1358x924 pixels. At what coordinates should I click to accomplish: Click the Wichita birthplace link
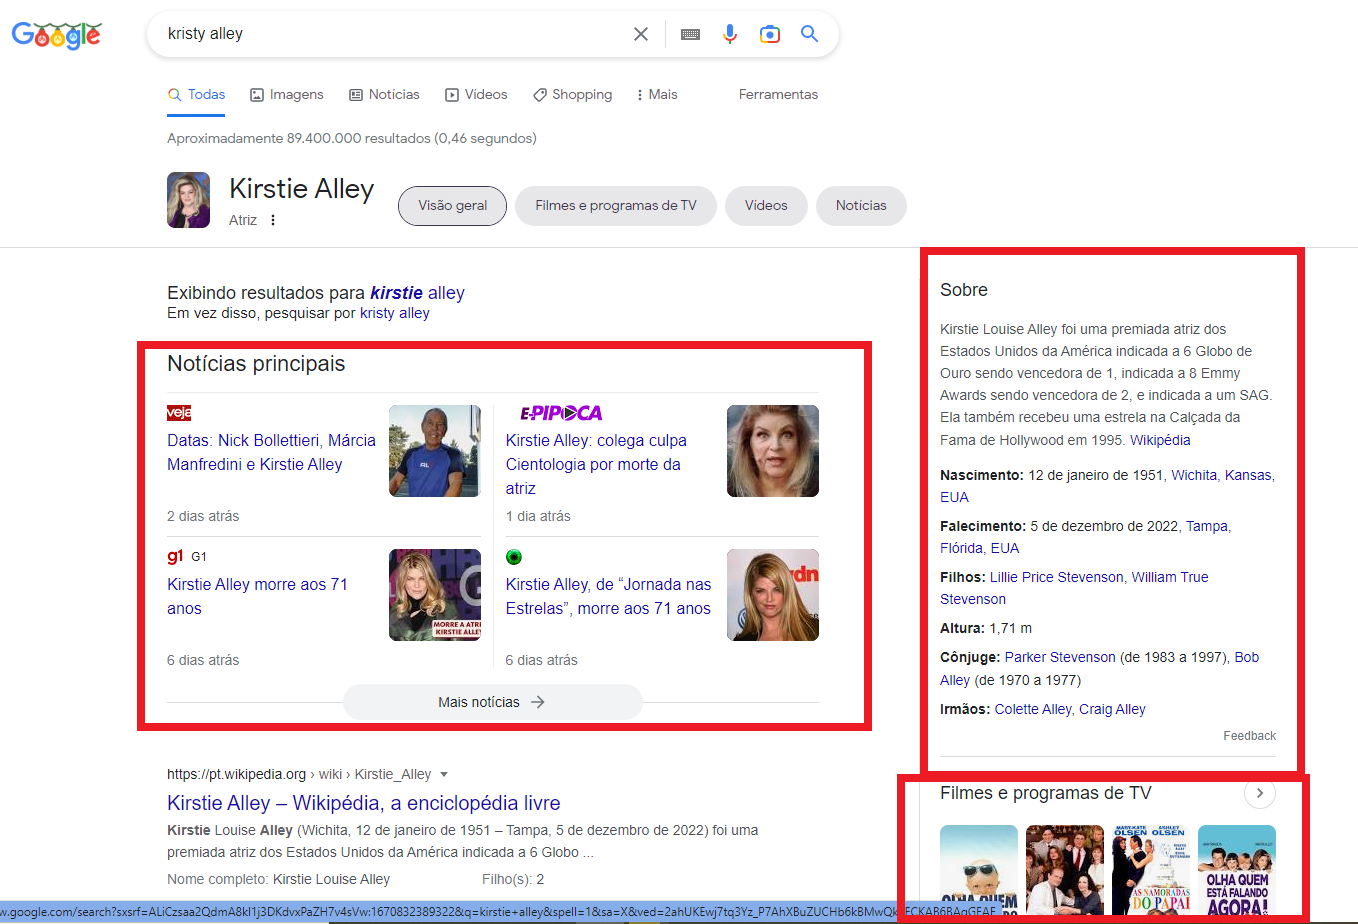coord(1194,475)
